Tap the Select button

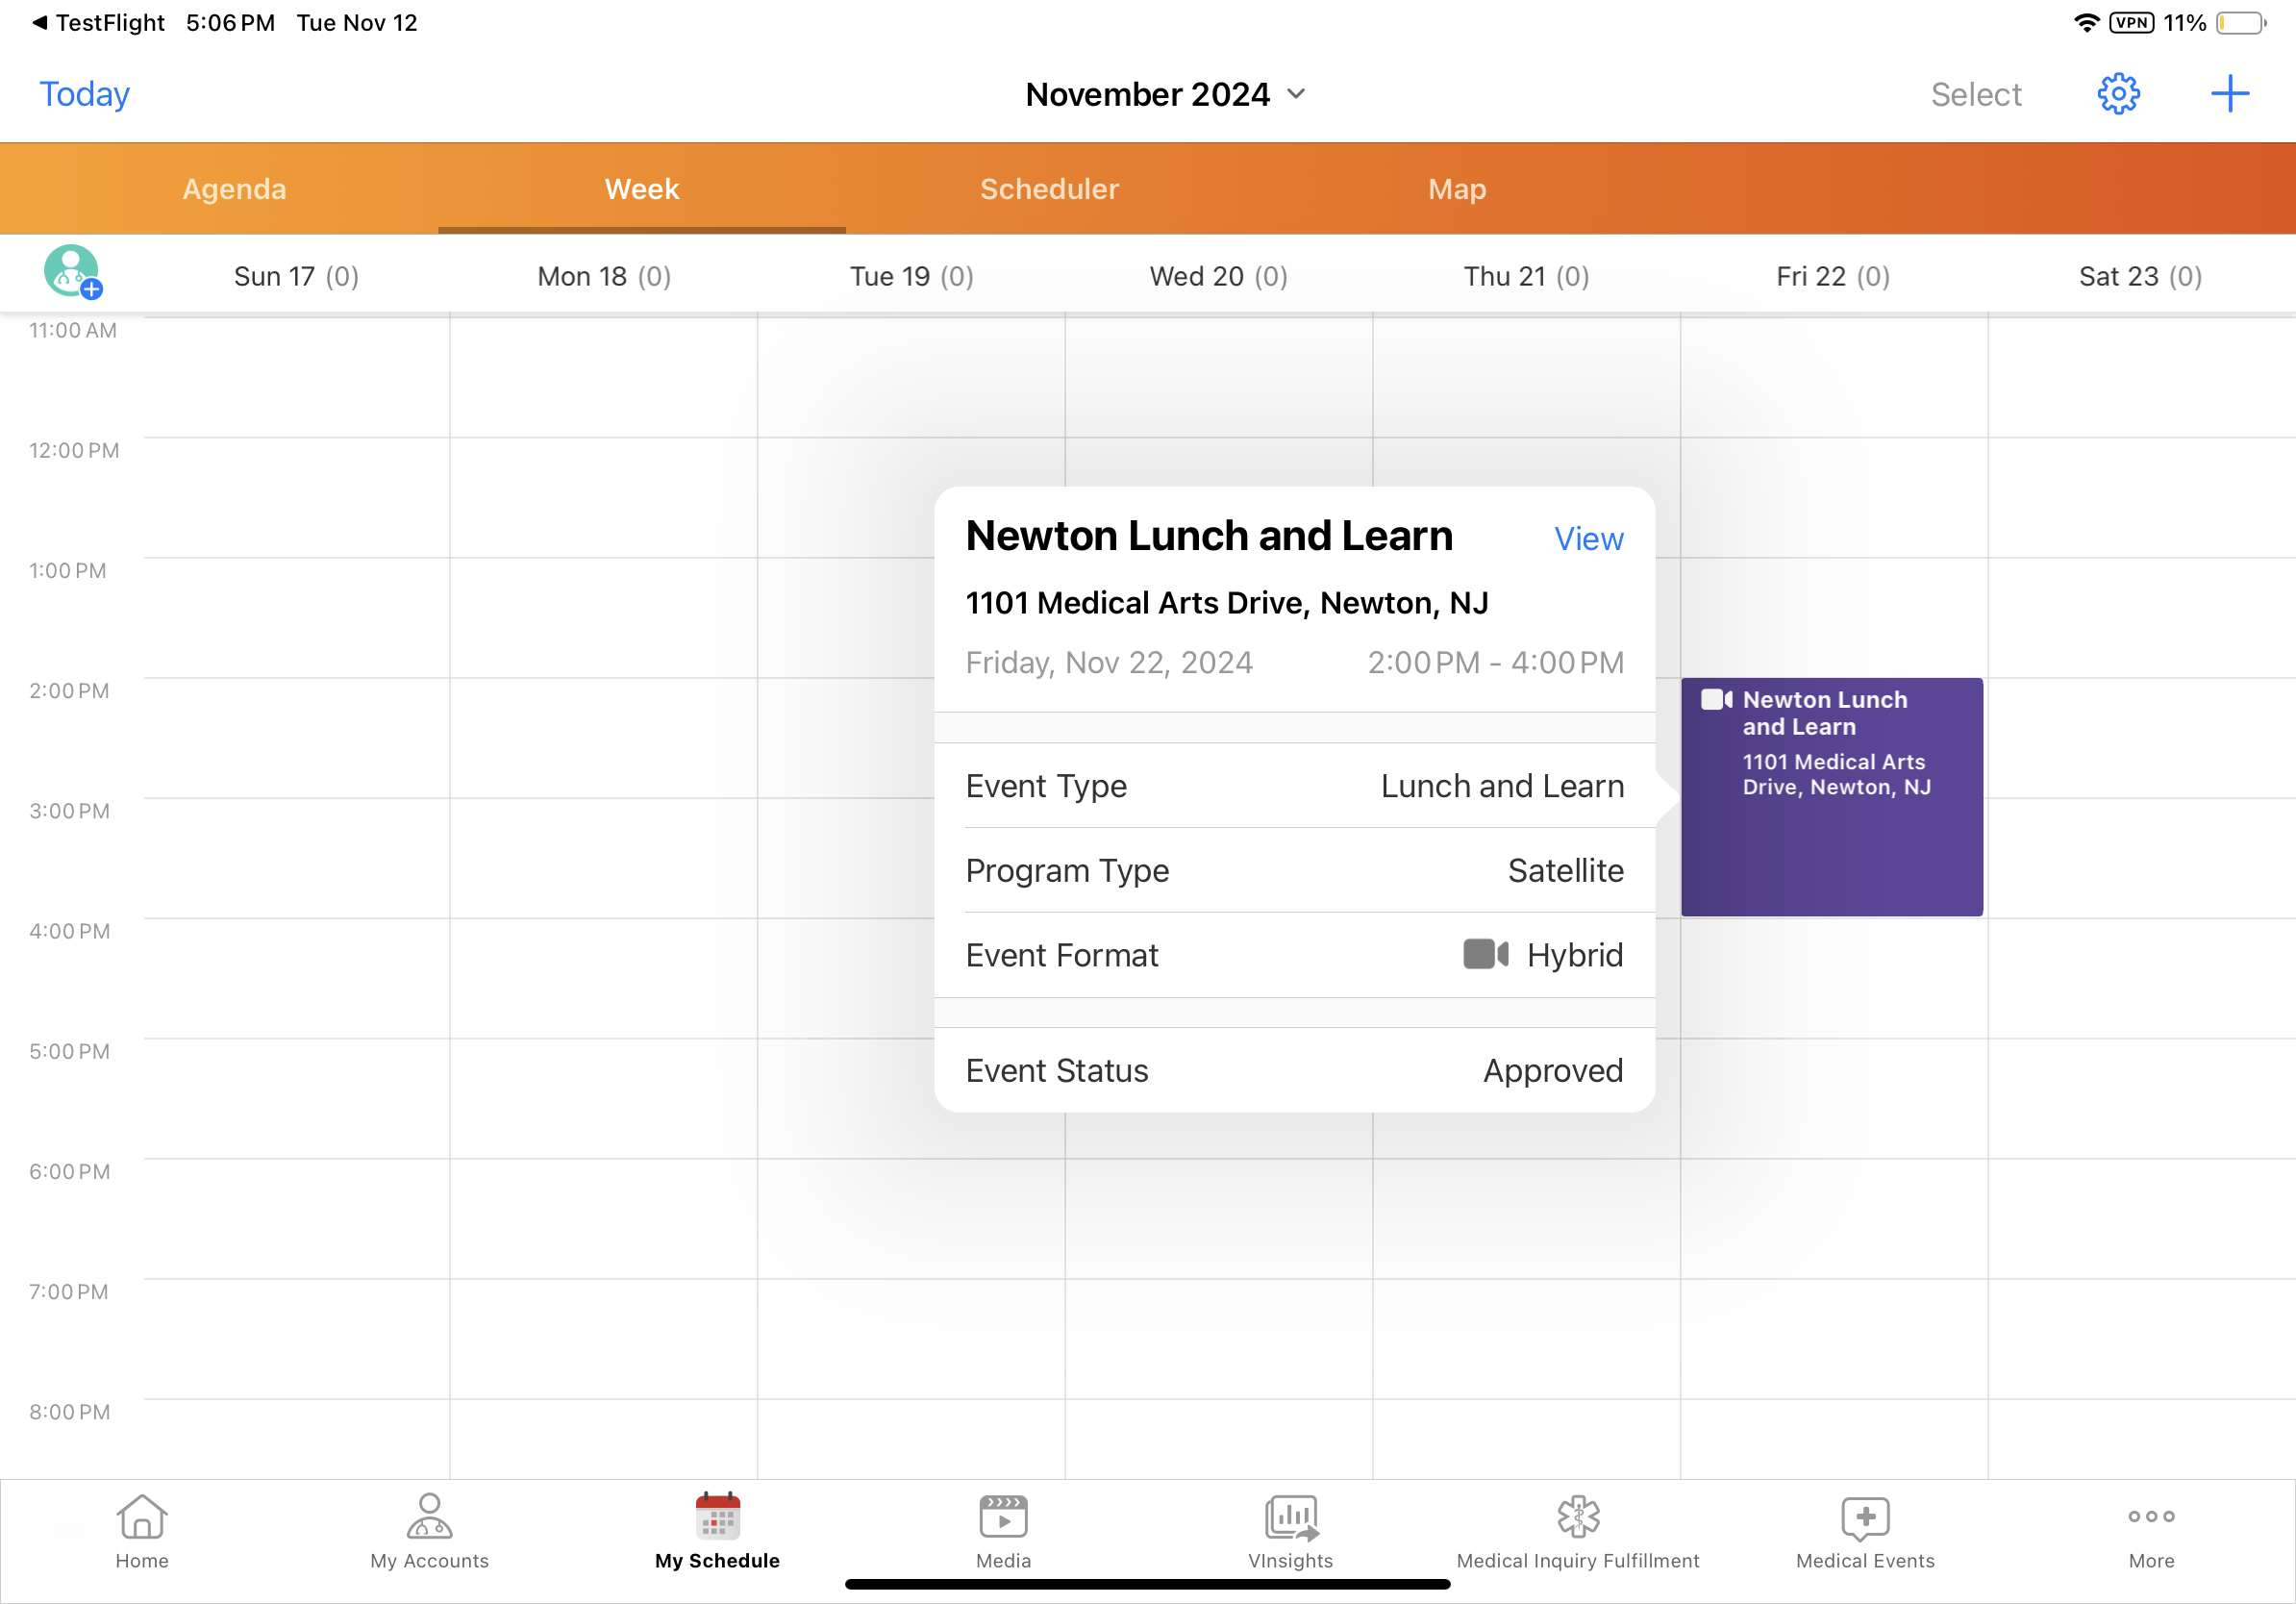click(1975, 94)
